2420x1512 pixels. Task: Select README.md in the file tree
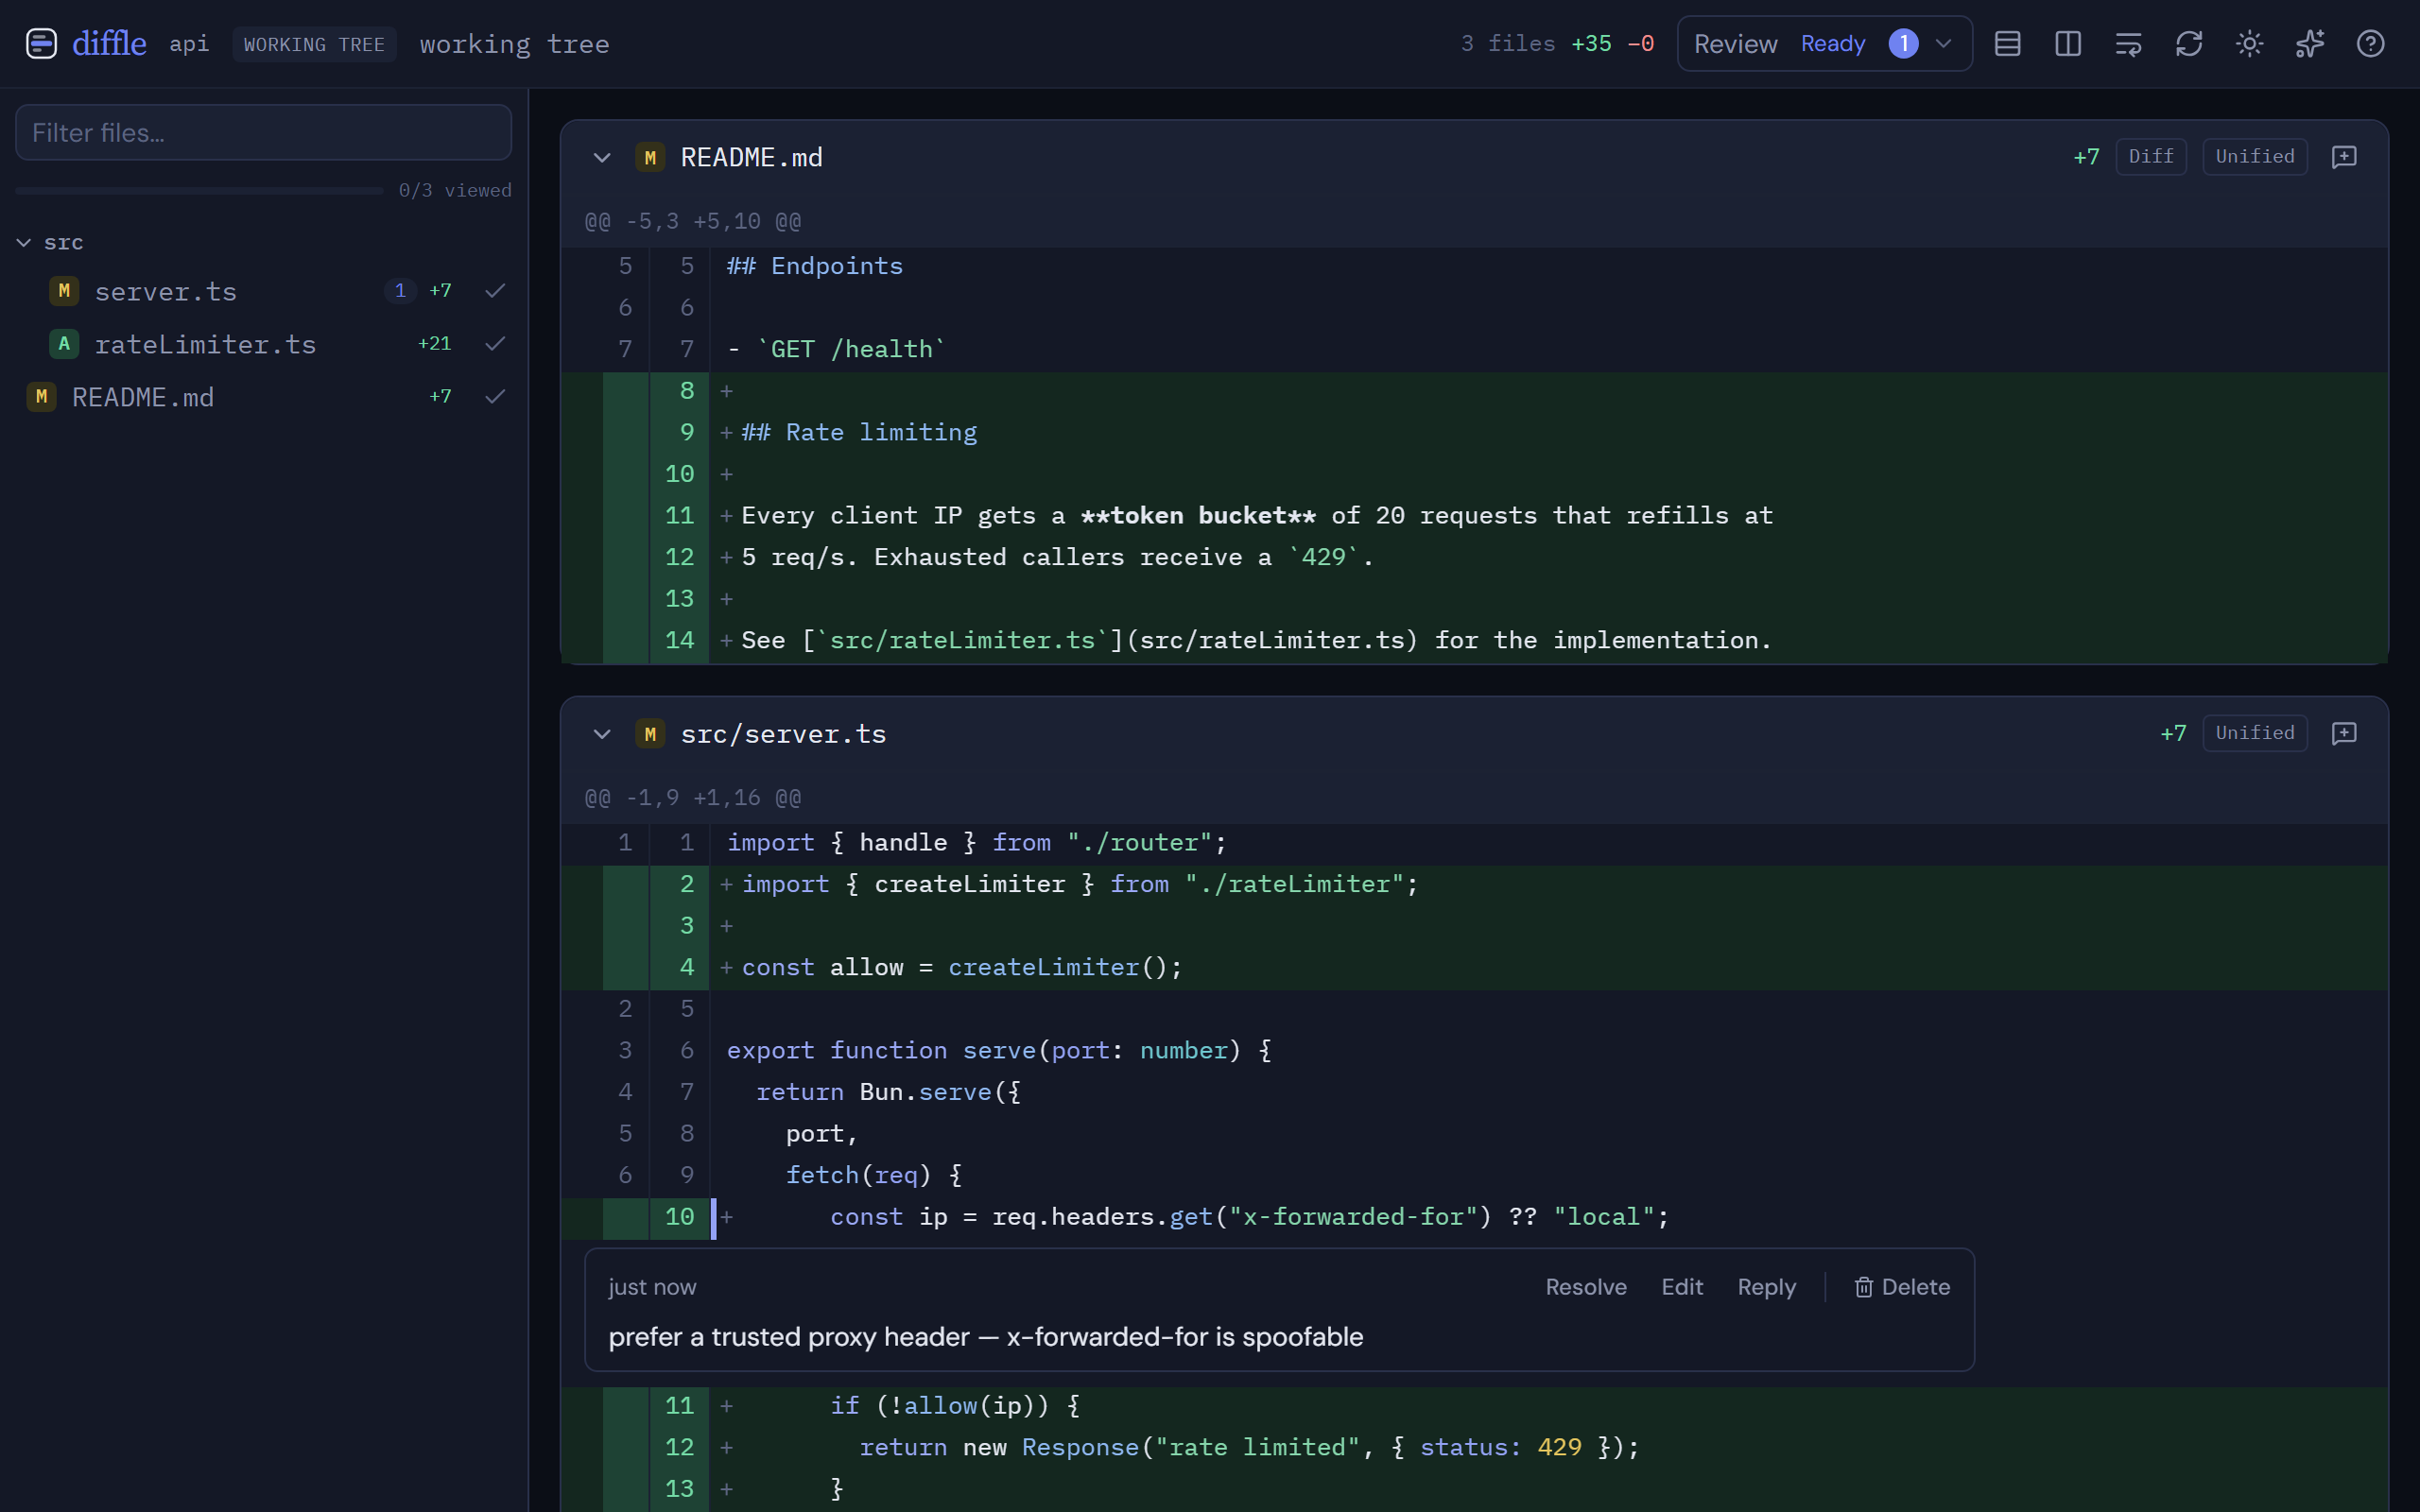pyautogui.click(x=143, y=397)
